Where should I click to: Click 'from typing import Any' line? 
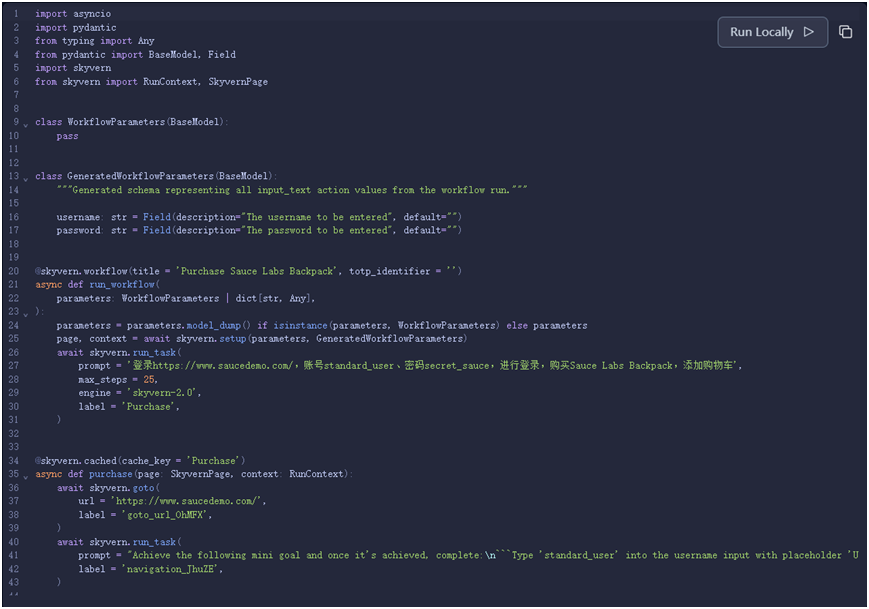click(95, 41)
